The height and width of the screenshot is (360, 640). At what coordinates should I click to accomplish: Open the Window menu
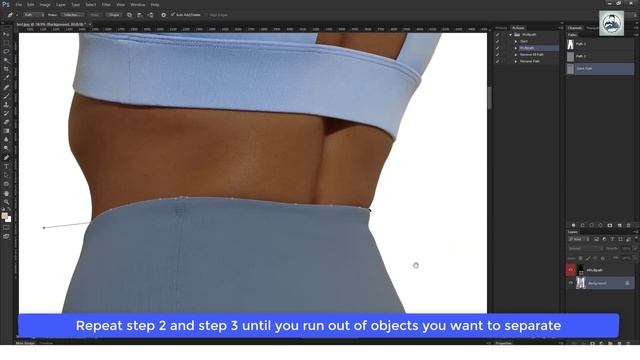pyautogui.click(x=138, y=4)
